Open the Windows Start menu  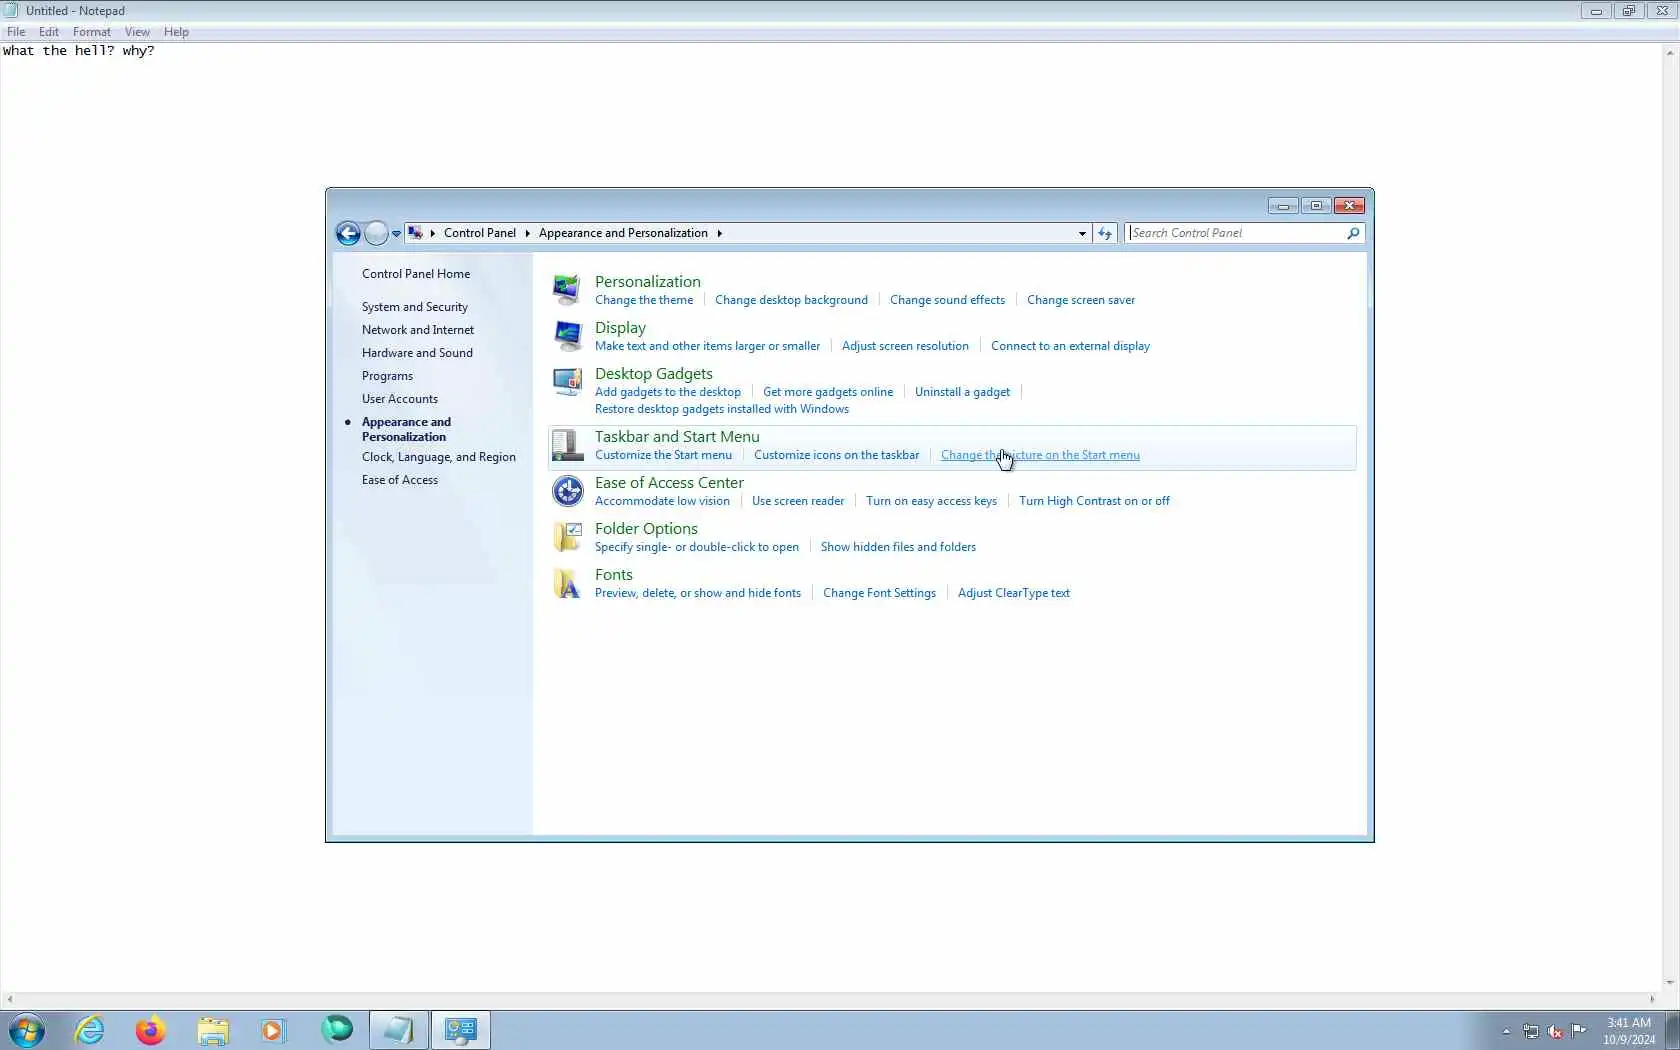[x=27, y=1030]
